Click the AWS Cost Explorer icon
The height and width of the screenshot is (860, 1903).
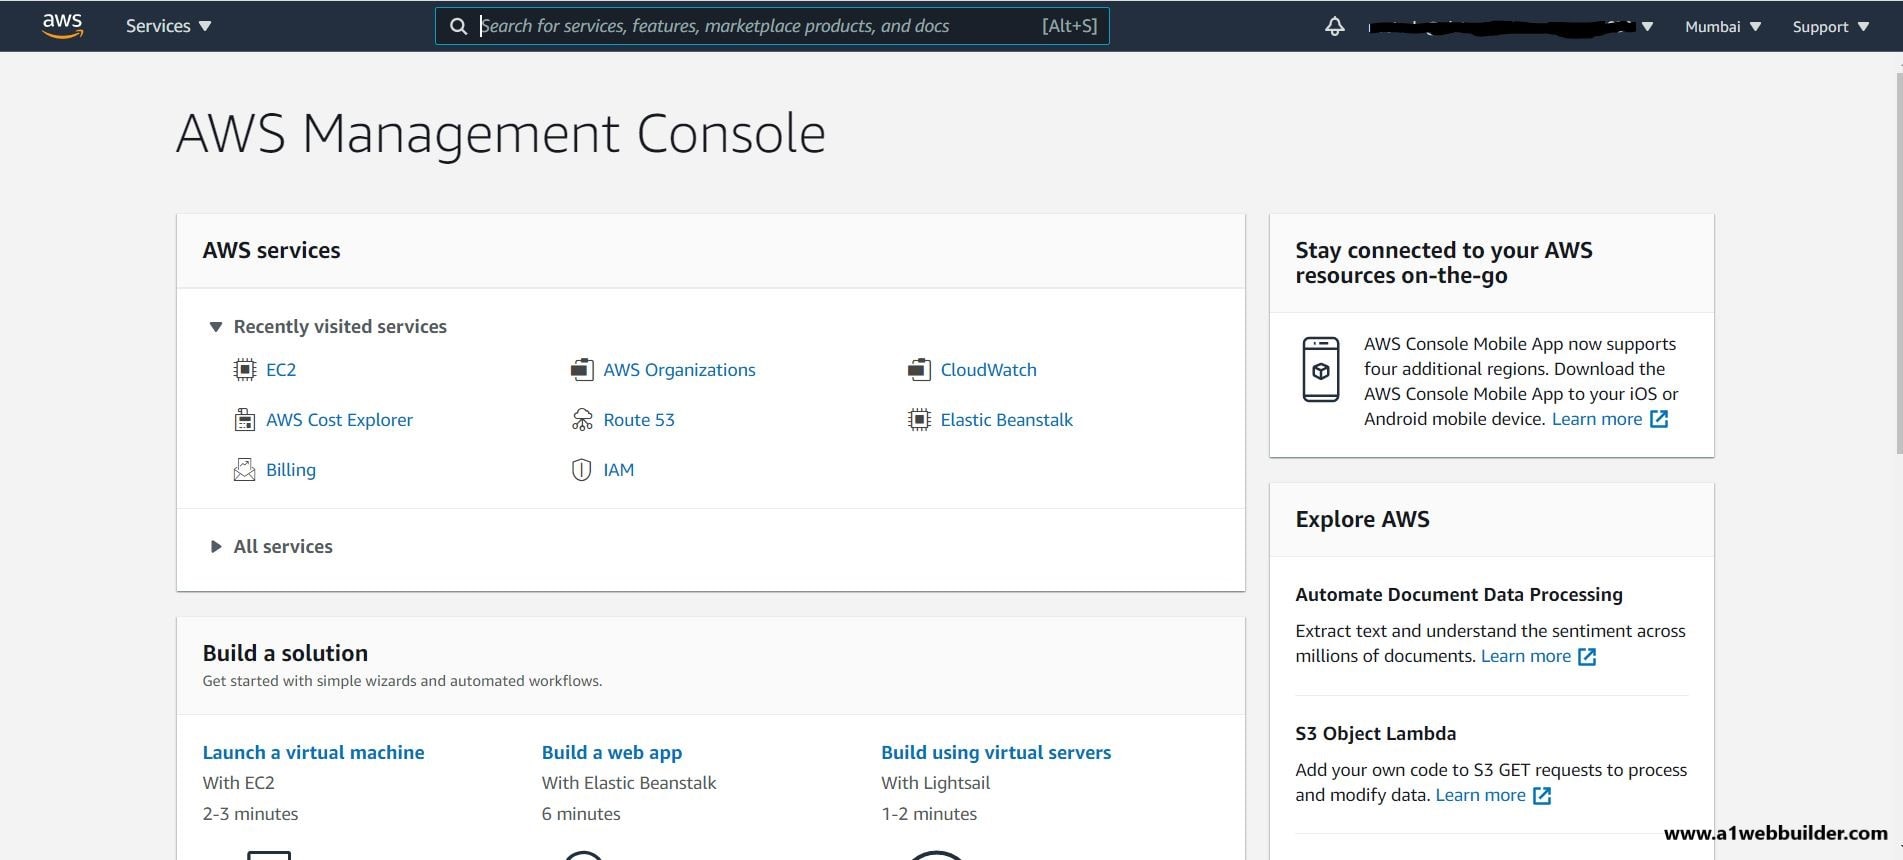244,420
